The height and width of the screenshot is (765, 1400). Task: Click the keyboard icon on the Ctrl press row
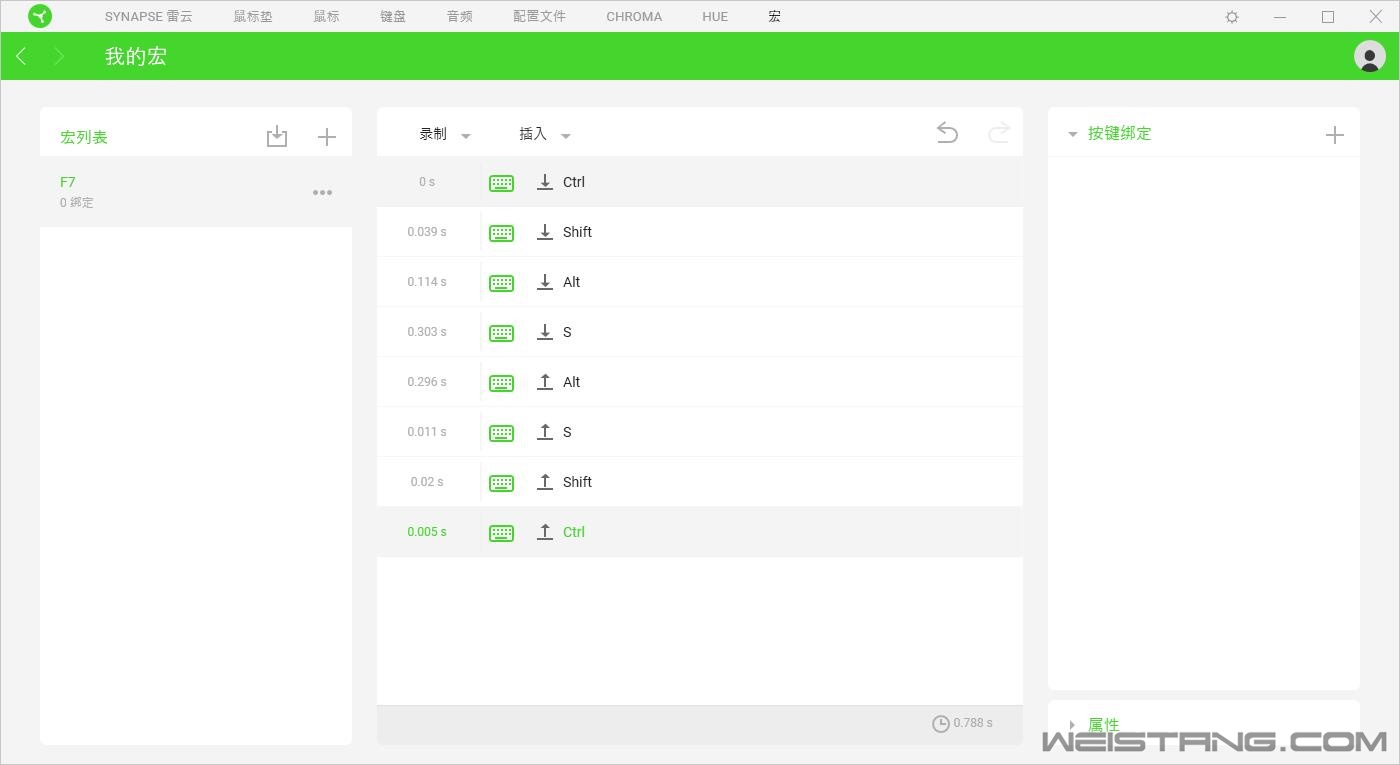pos(501,182)
